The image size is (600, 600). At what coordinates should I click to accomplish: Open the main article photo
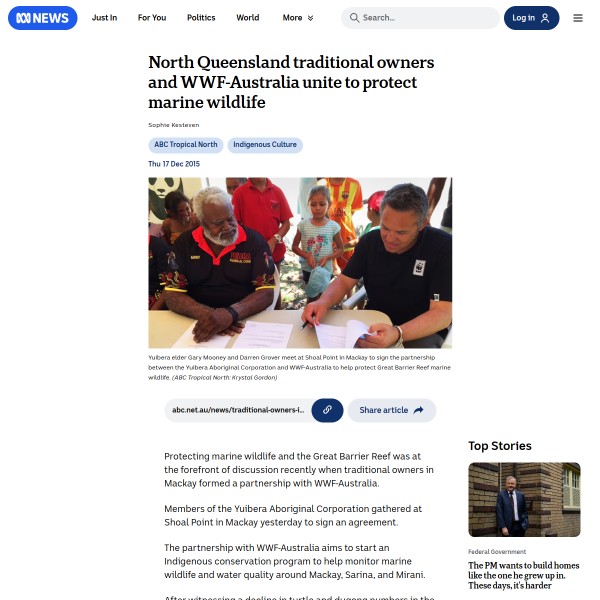point(300,262)
